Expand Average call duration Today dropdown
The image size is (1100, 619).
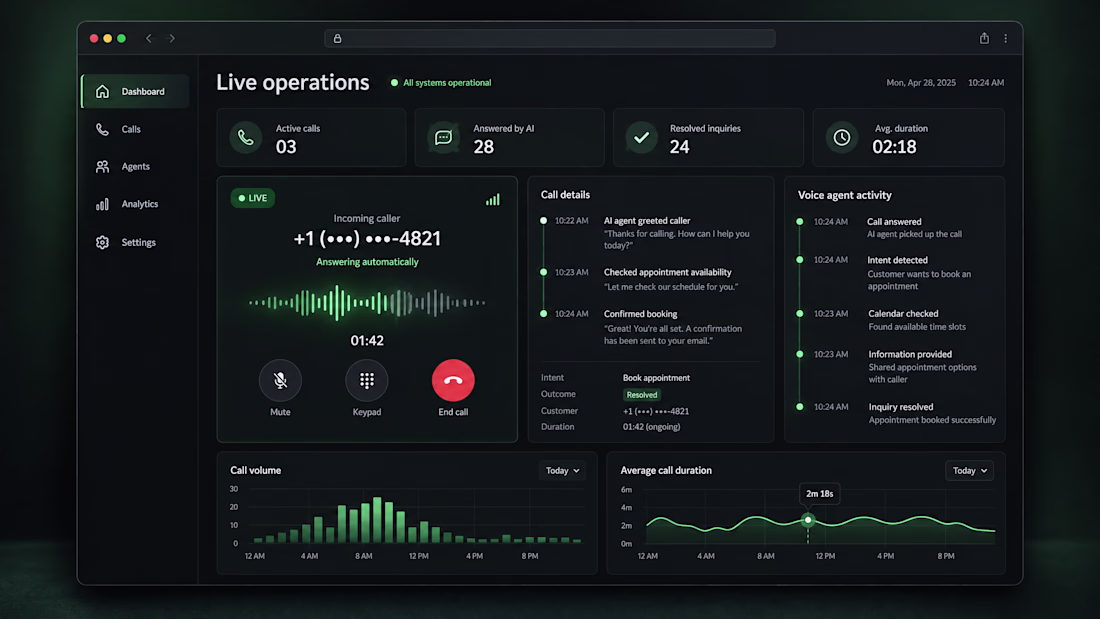970,470
